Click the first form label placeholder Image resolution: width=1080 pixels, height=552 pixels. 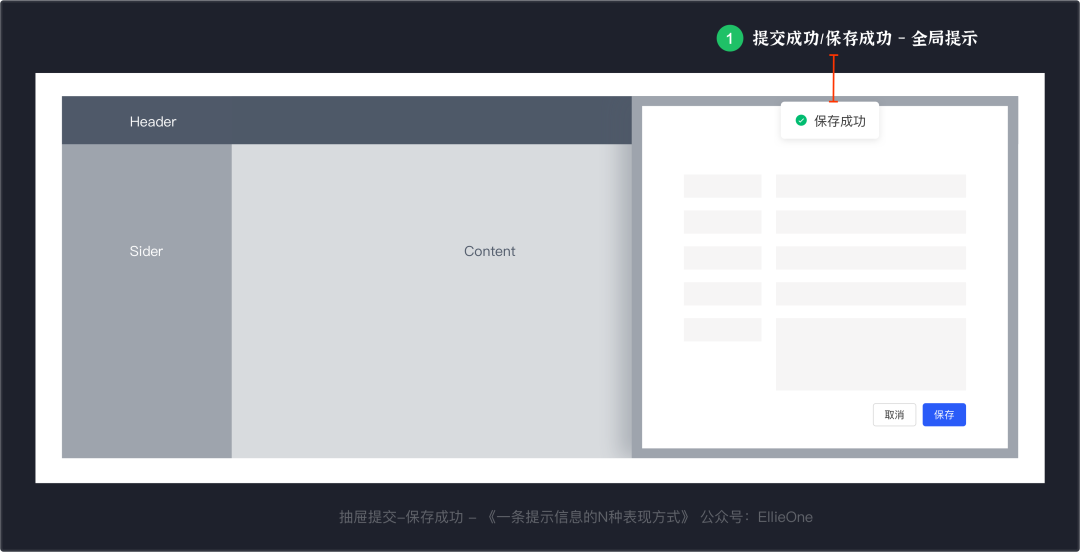(722, 186)
